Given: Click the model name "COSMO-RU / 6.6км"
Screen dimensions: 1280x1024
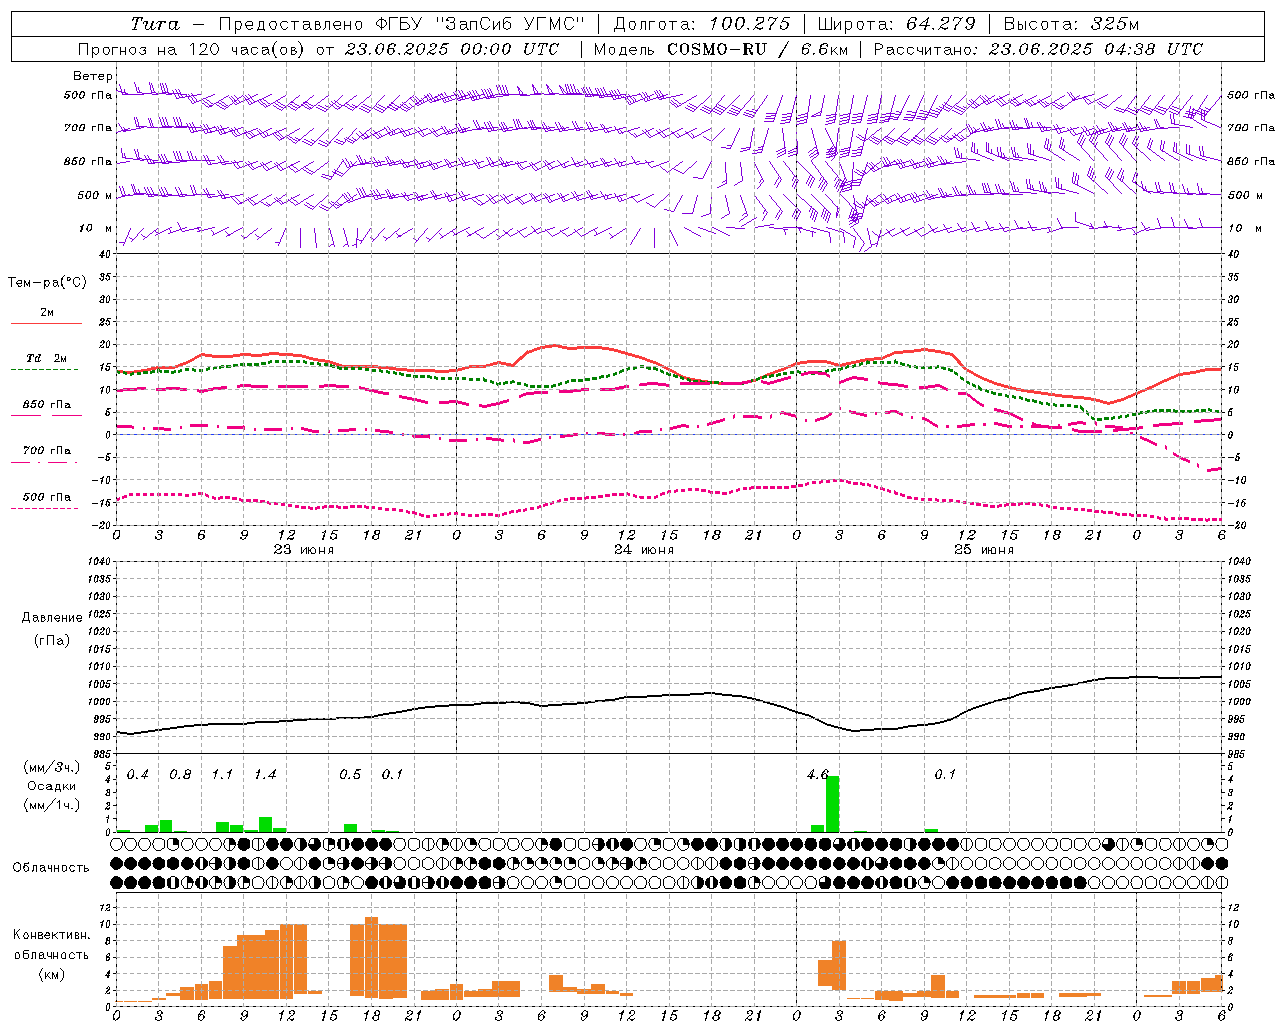Looking at the screenshot, I should tap(757, 49).
